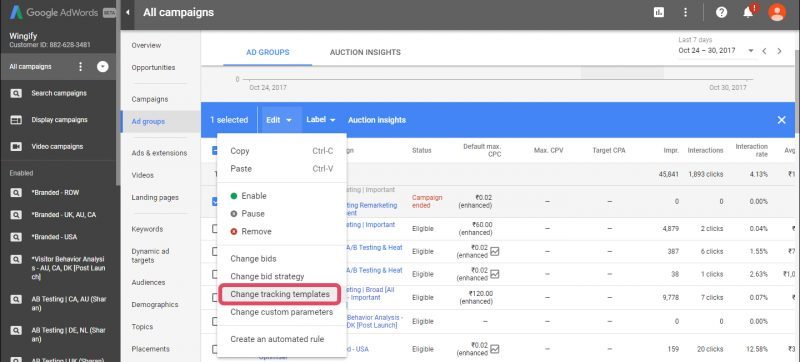This screenshot has height=362, width=800.
Task: Sort by Interactions column header
Action: (x=705, y=150)
